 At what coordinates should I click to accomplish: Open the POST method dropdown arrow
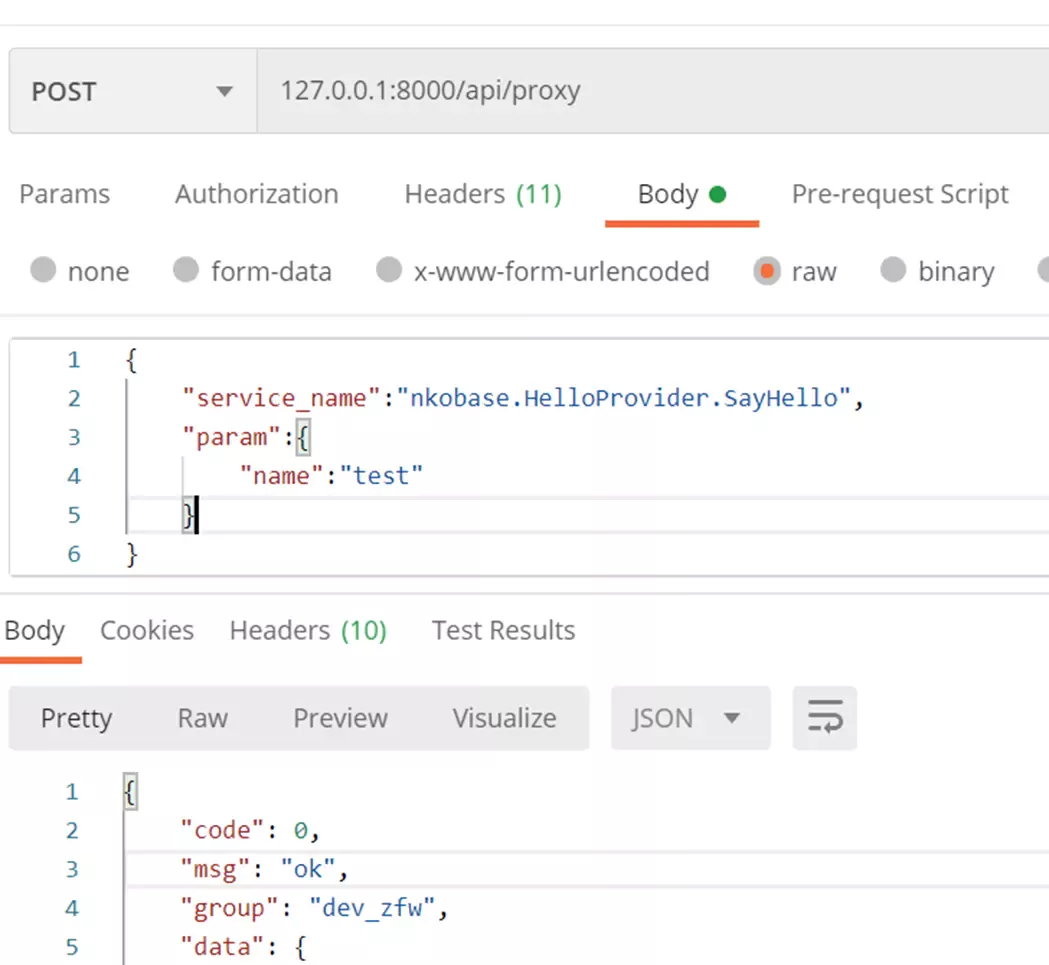[224, 91]
